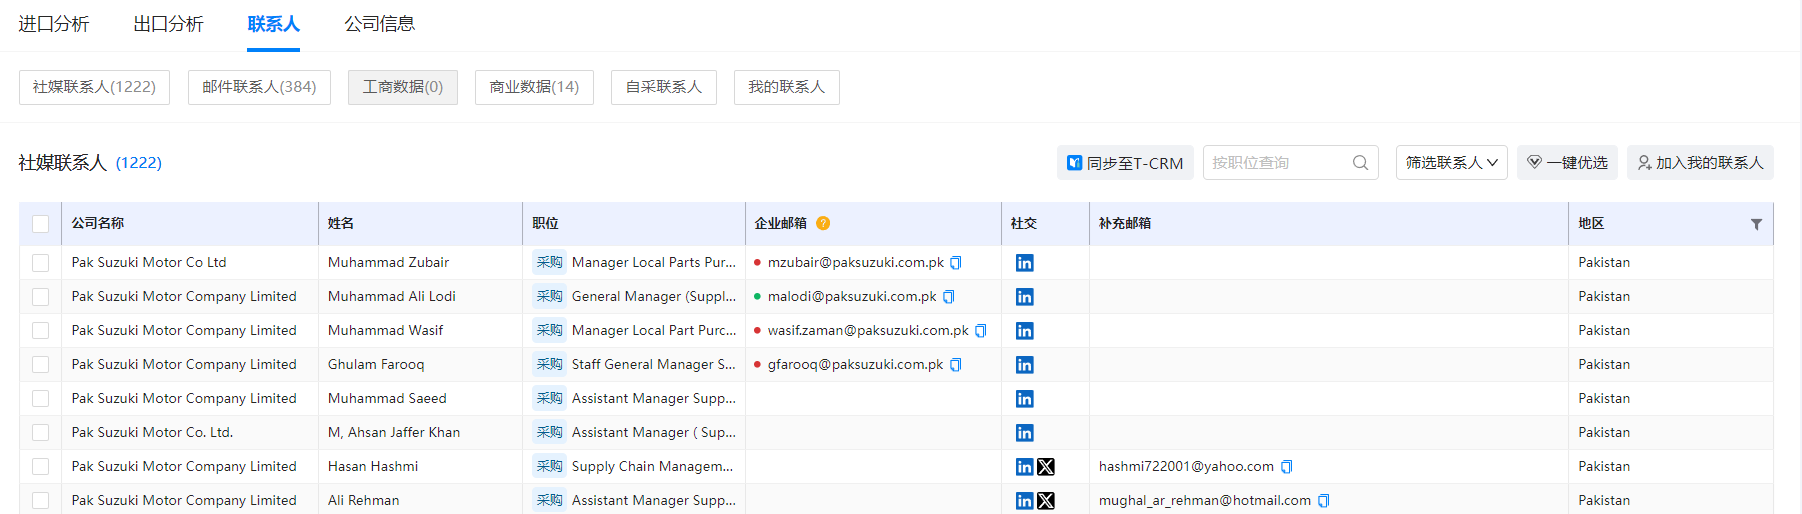Switch to the 出口分析 tab
The height and width of the screenshot is (514, 1802).
168,24
